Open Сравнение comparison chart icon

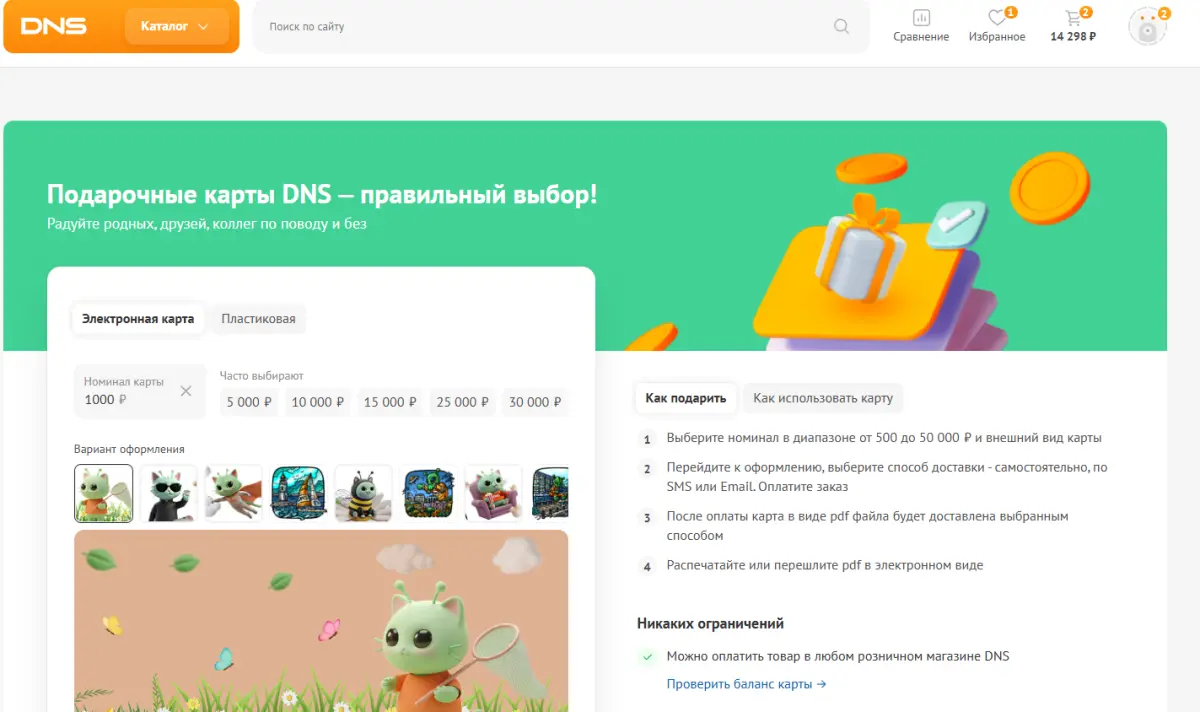921,17
